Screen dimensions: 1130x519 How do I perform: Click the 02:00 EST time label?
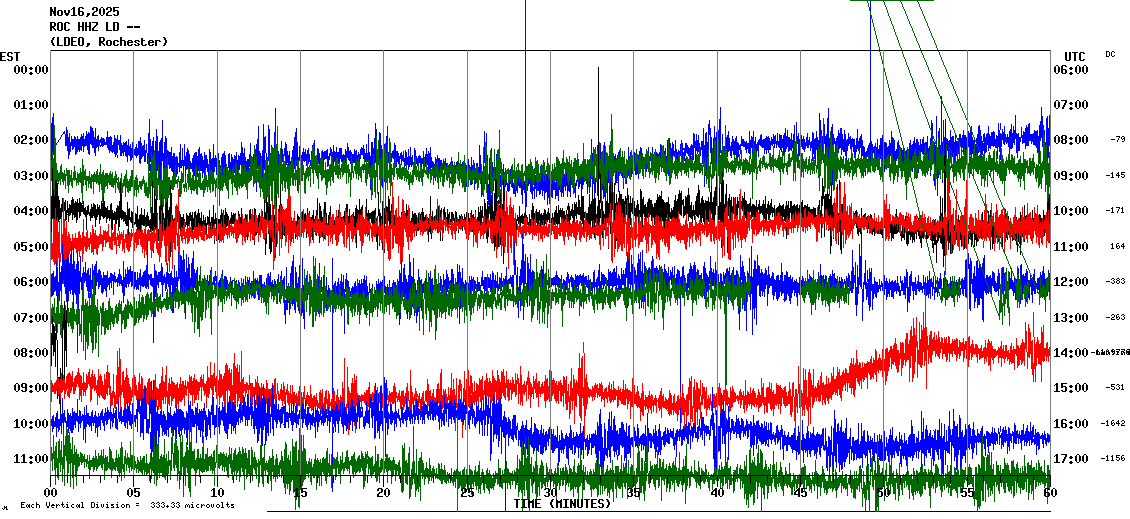coord(29,140)
